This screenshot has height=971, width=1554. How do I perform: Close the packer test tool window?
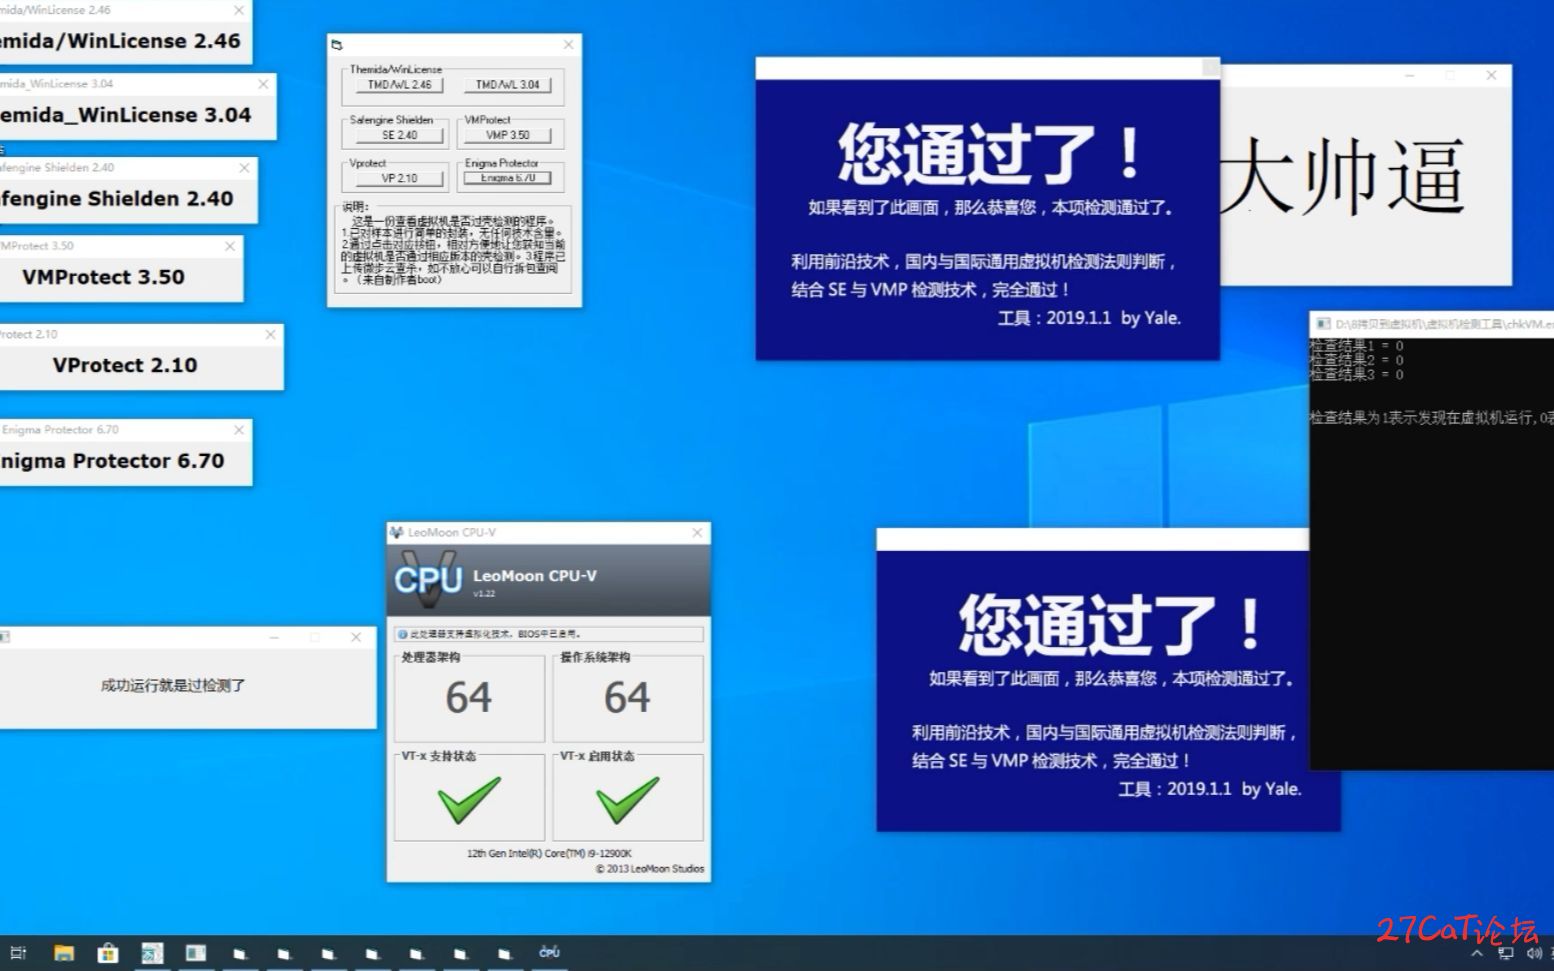click(x=568, y=45)
